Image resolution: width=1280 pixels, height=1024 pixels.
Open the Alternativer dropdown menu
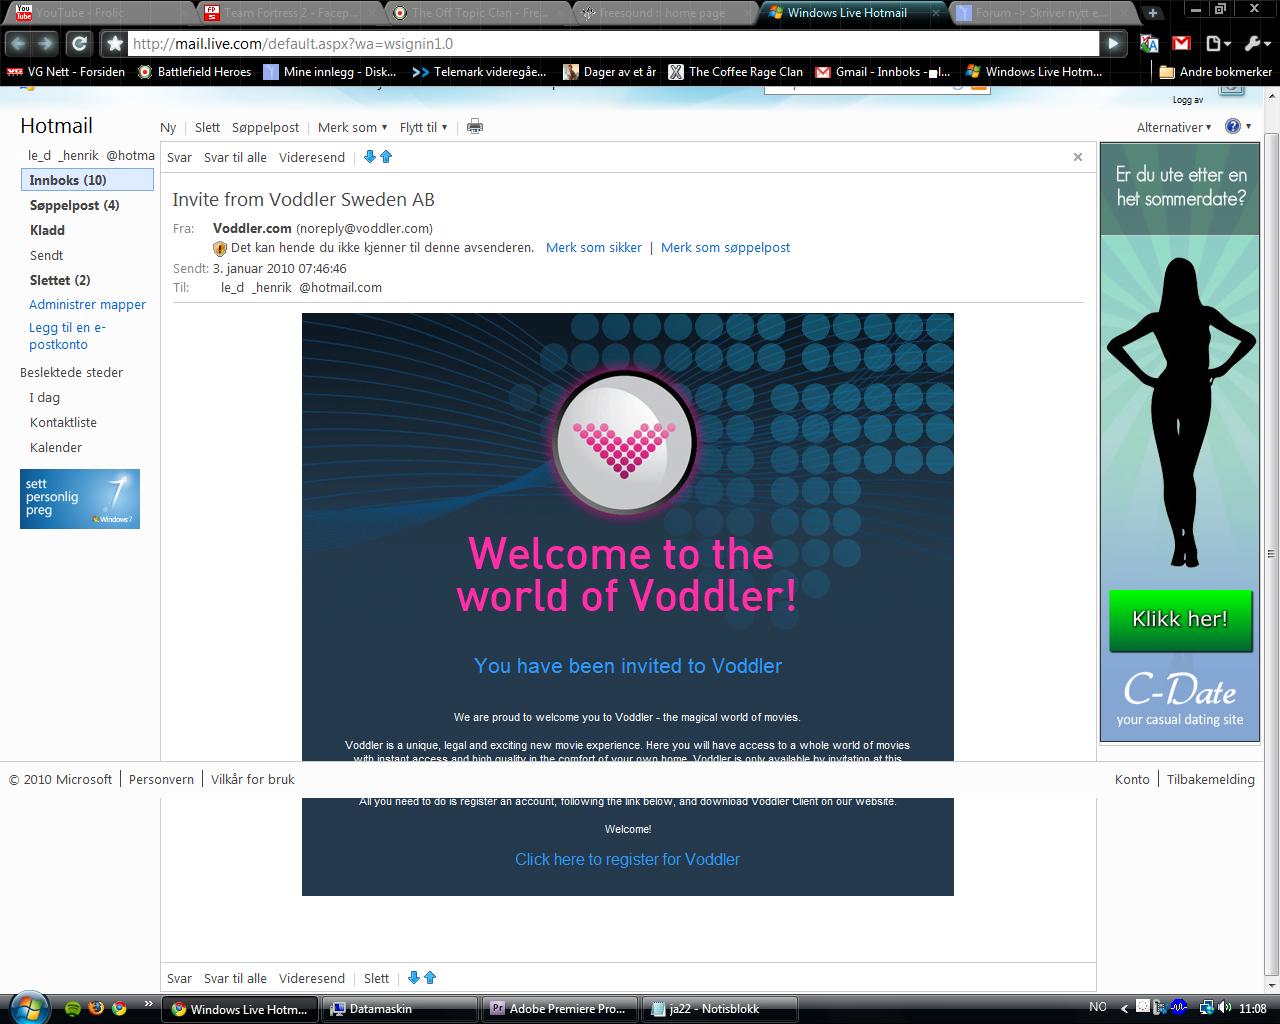pos(1174,127)
